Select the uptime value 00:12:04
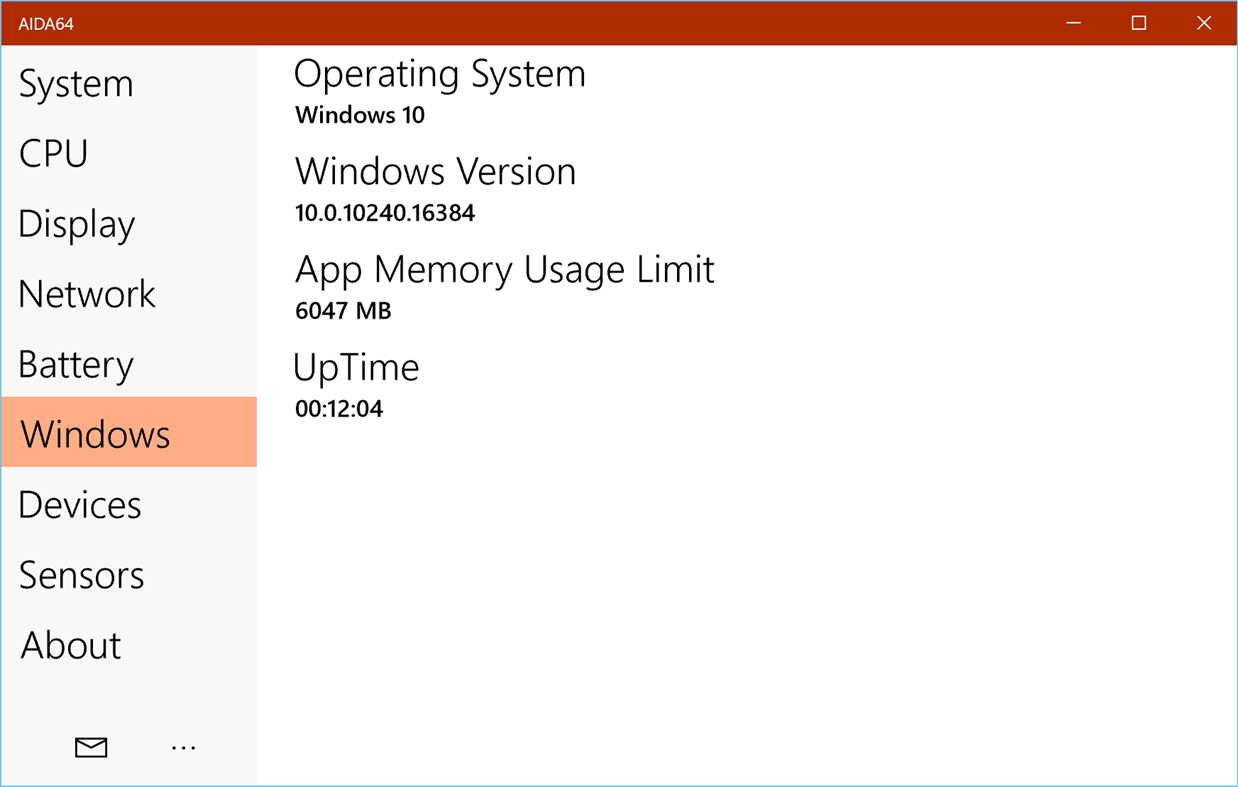 coord(339,408)
